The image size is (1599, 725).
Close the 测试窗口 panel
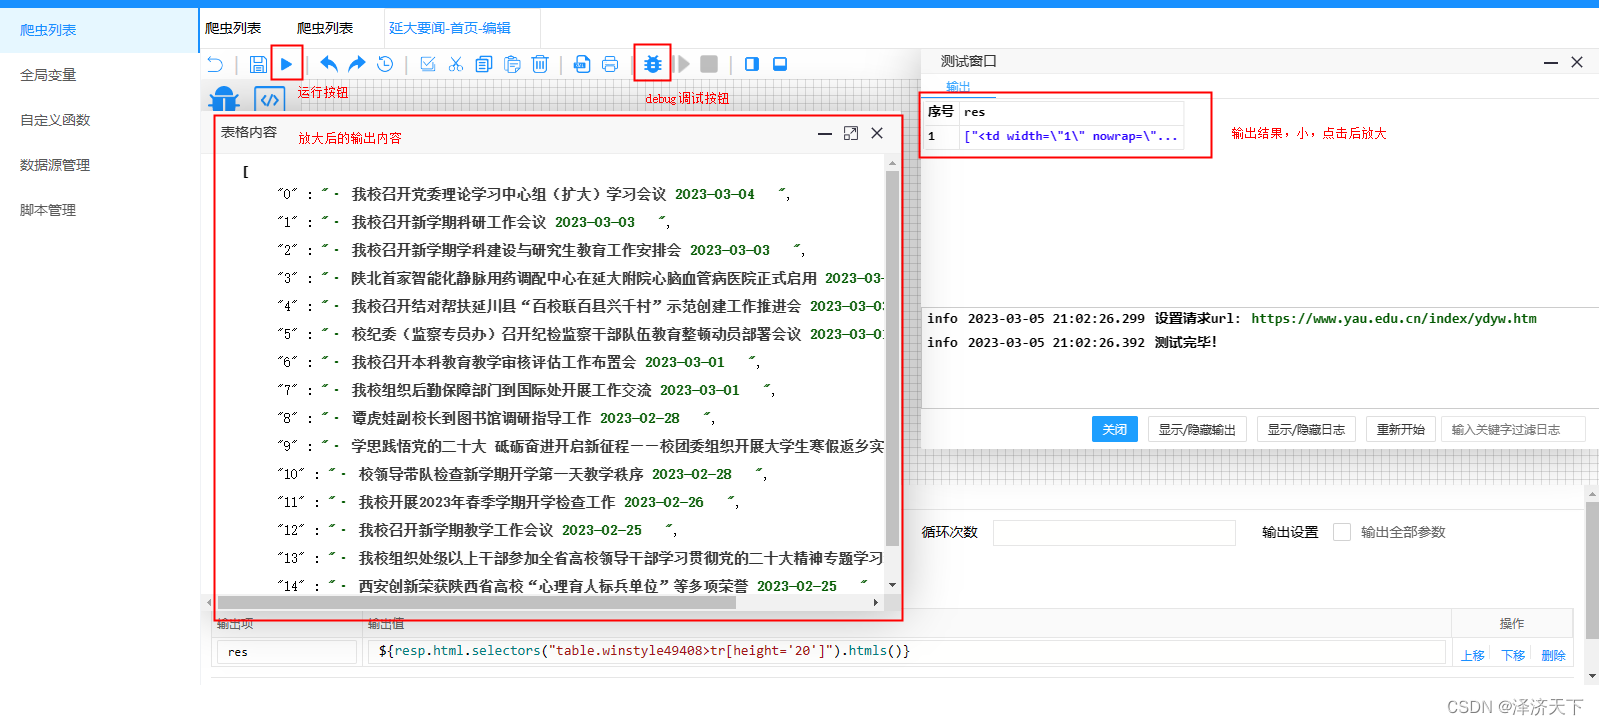pyautogui.click(x=1577, y=62)
